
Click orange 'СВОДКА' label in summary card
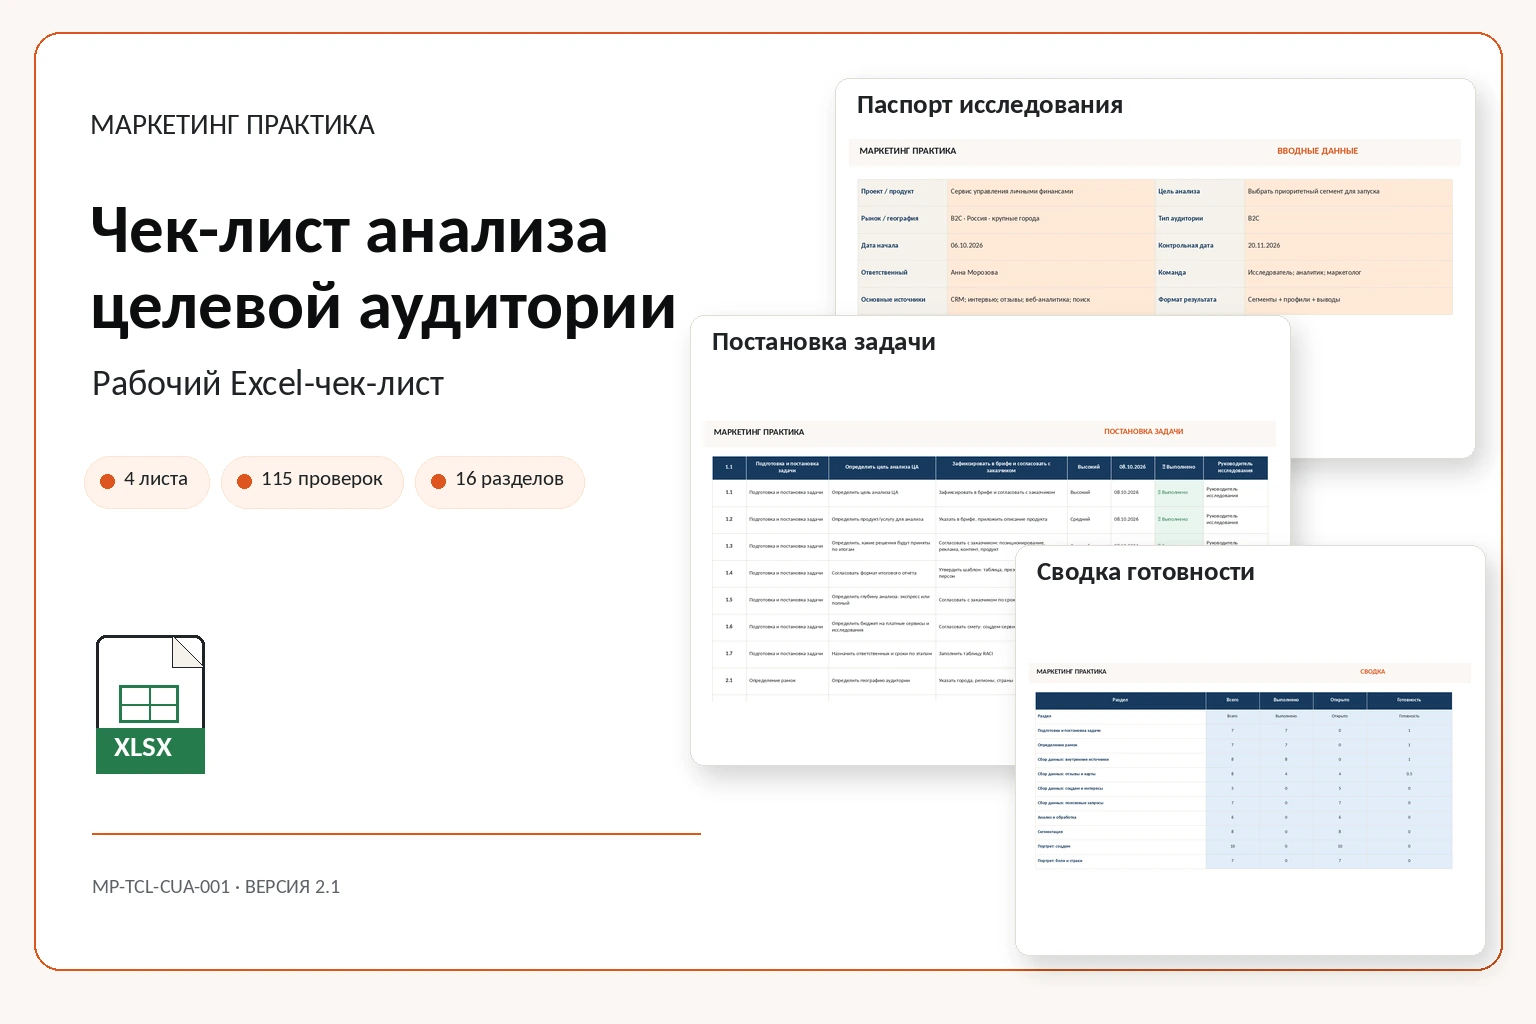(1372, 672)
